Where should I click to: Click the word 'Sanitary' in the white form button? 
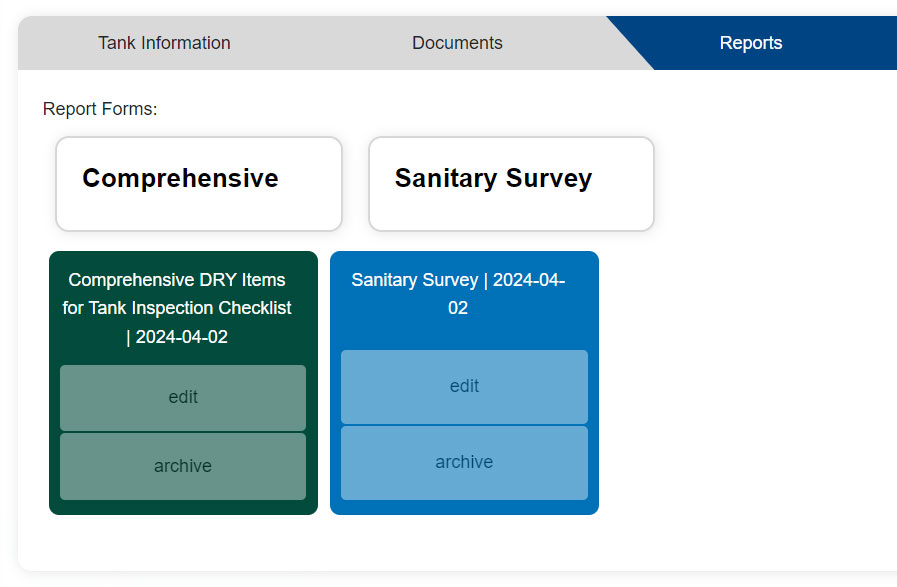pos(437,179)
